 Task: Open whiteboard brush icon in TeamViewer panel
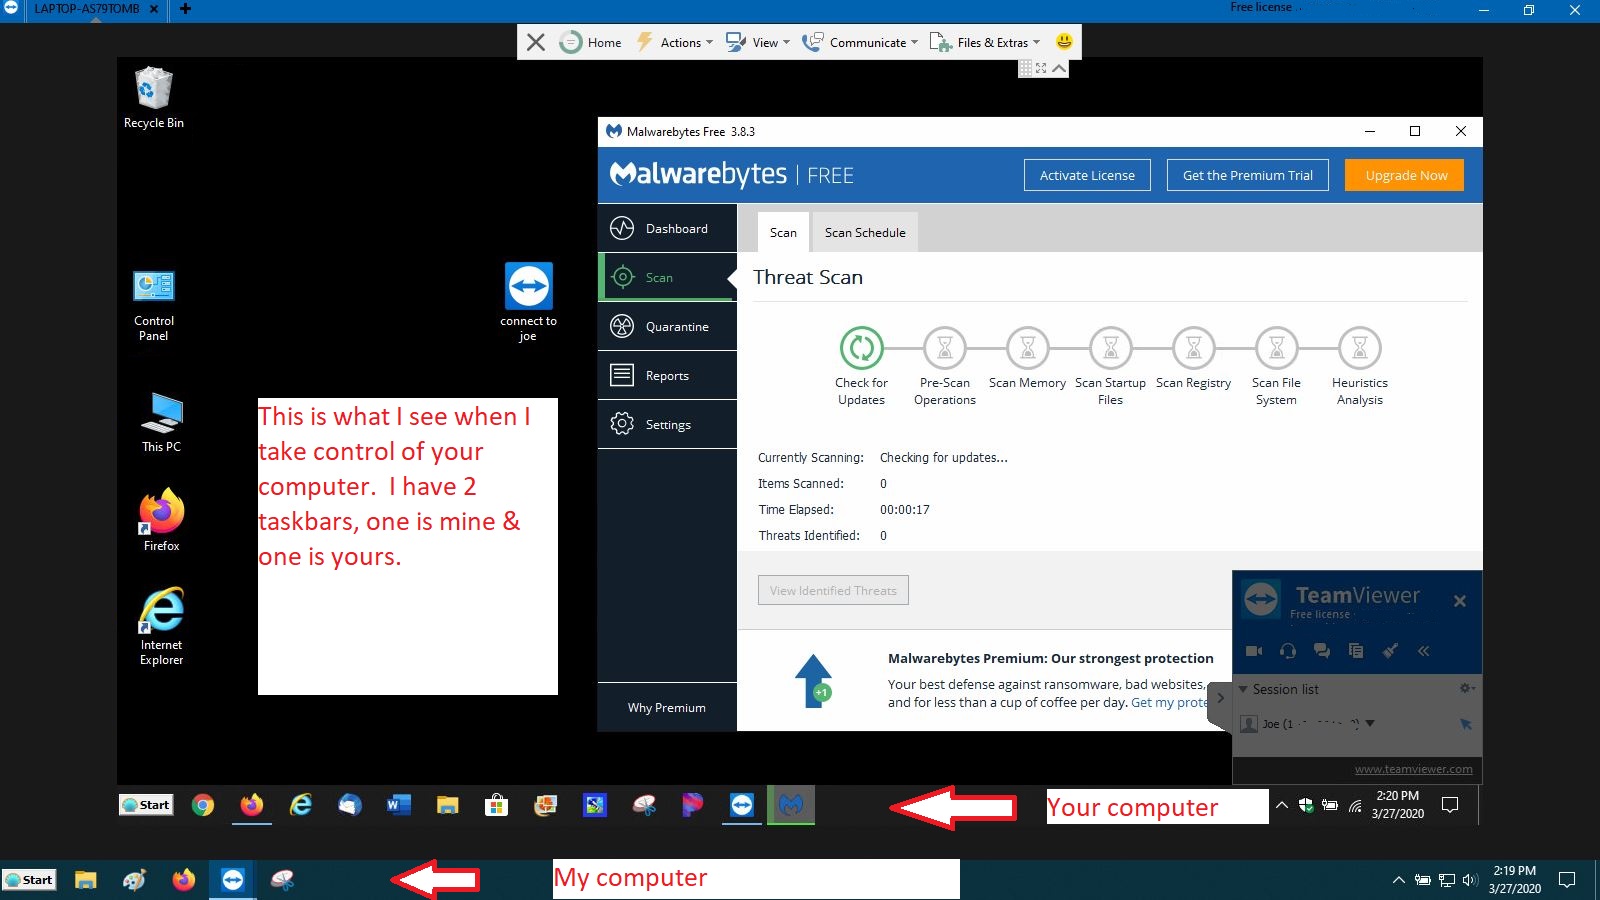1390,651
